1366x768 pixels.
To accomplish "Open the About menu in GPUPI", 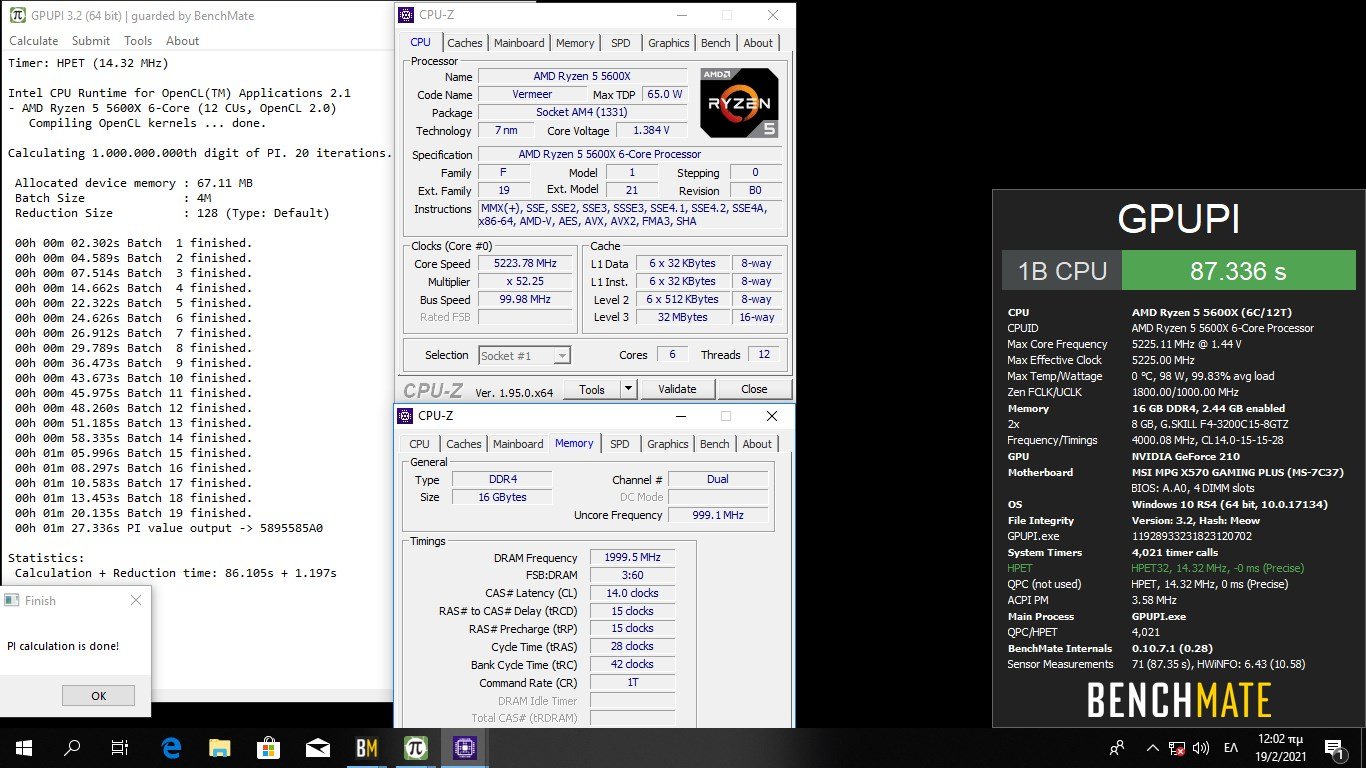I will pyautogui.click(x=182, y=41).
